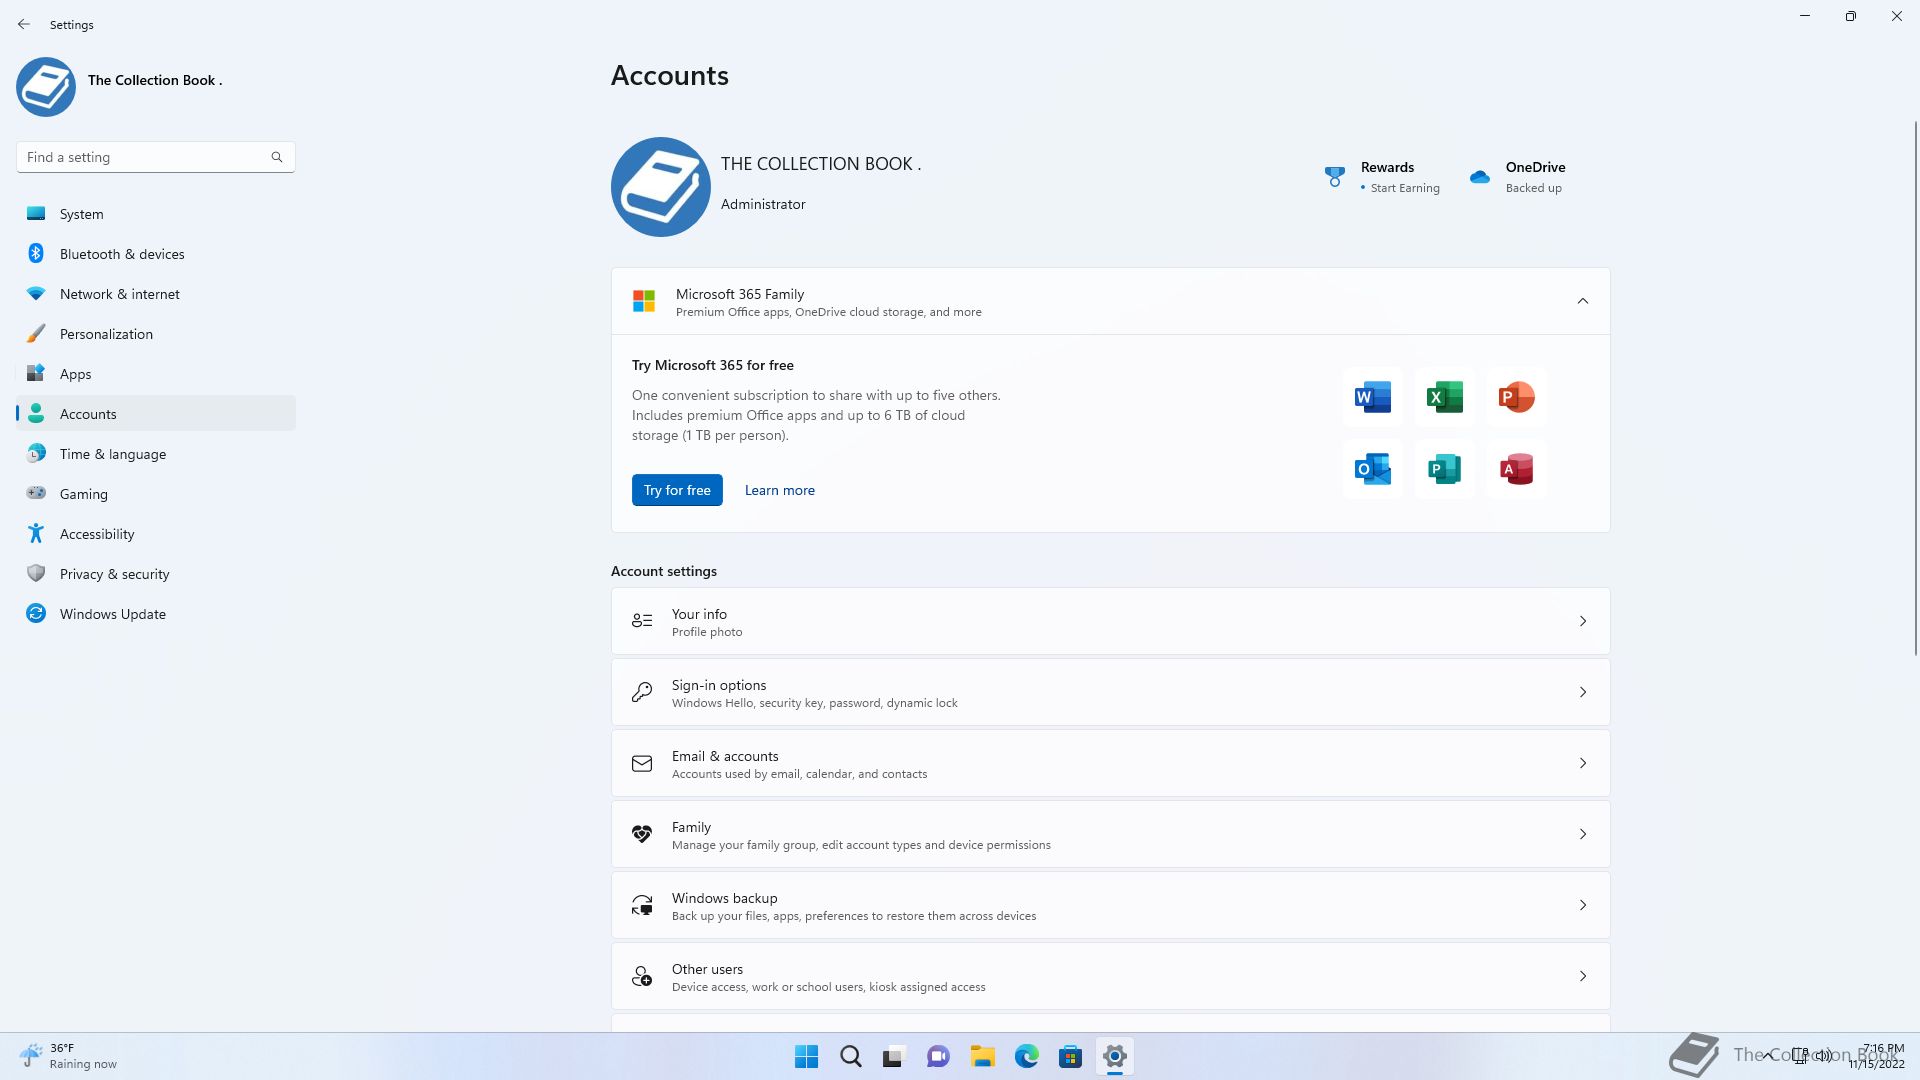
Task: Click the Sign-in options key icon
Action: (642, 692)
